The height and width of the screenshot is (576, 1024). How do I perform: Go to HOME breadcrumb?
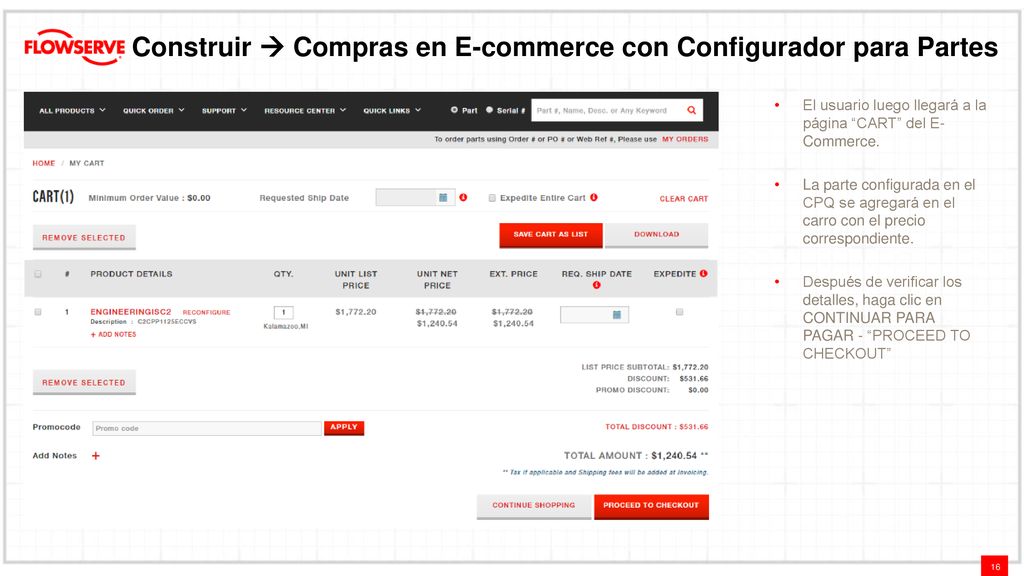tap(44, 163)
